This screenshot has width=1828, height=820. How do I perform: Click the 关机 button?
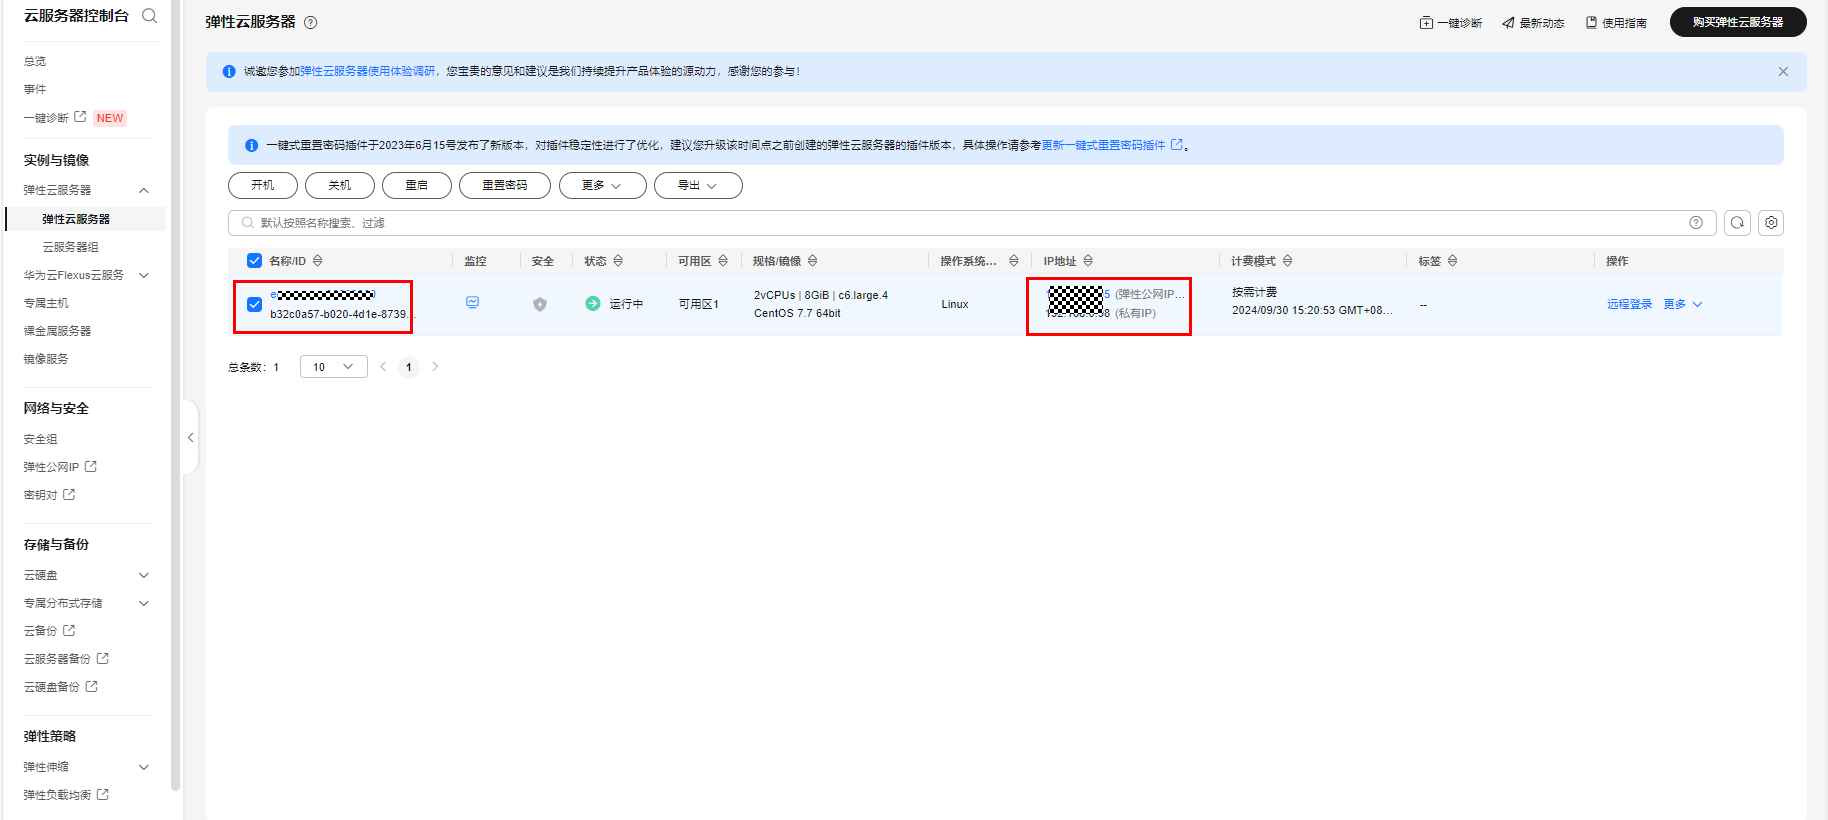pos(340,186)
